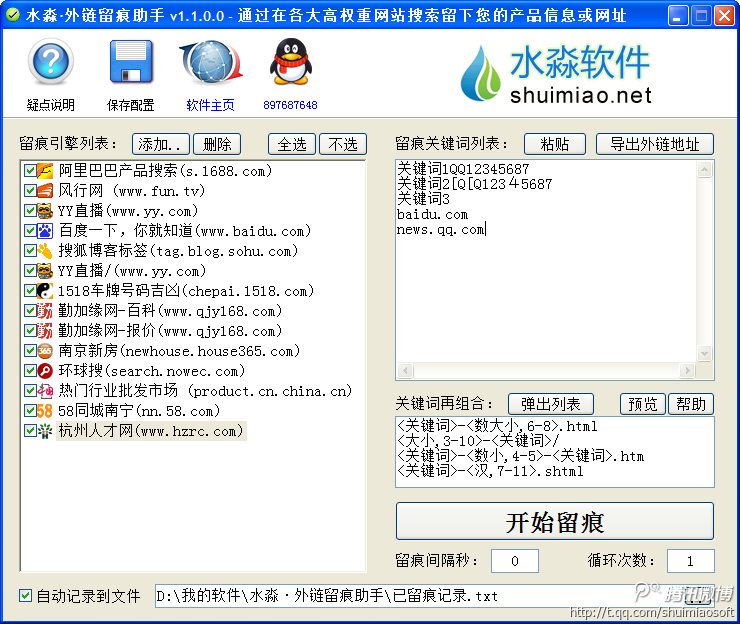Click the 粘贴 keywords button
Viewport: 740px width, 624px height.
[x=555, y=144]
